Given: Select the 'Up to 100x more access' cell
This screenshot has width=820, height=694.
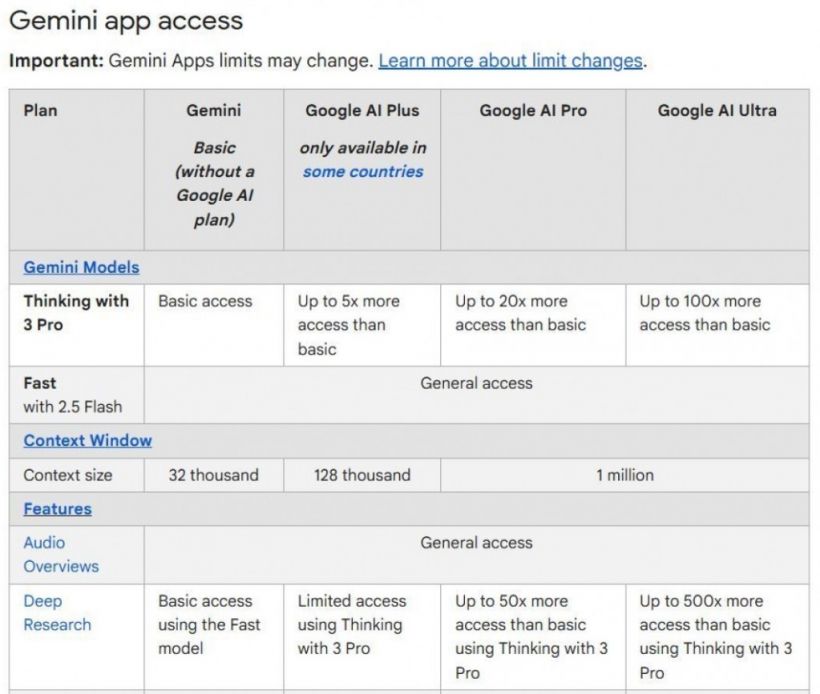Looking at the screenshot, I should (x=705, y=313).
